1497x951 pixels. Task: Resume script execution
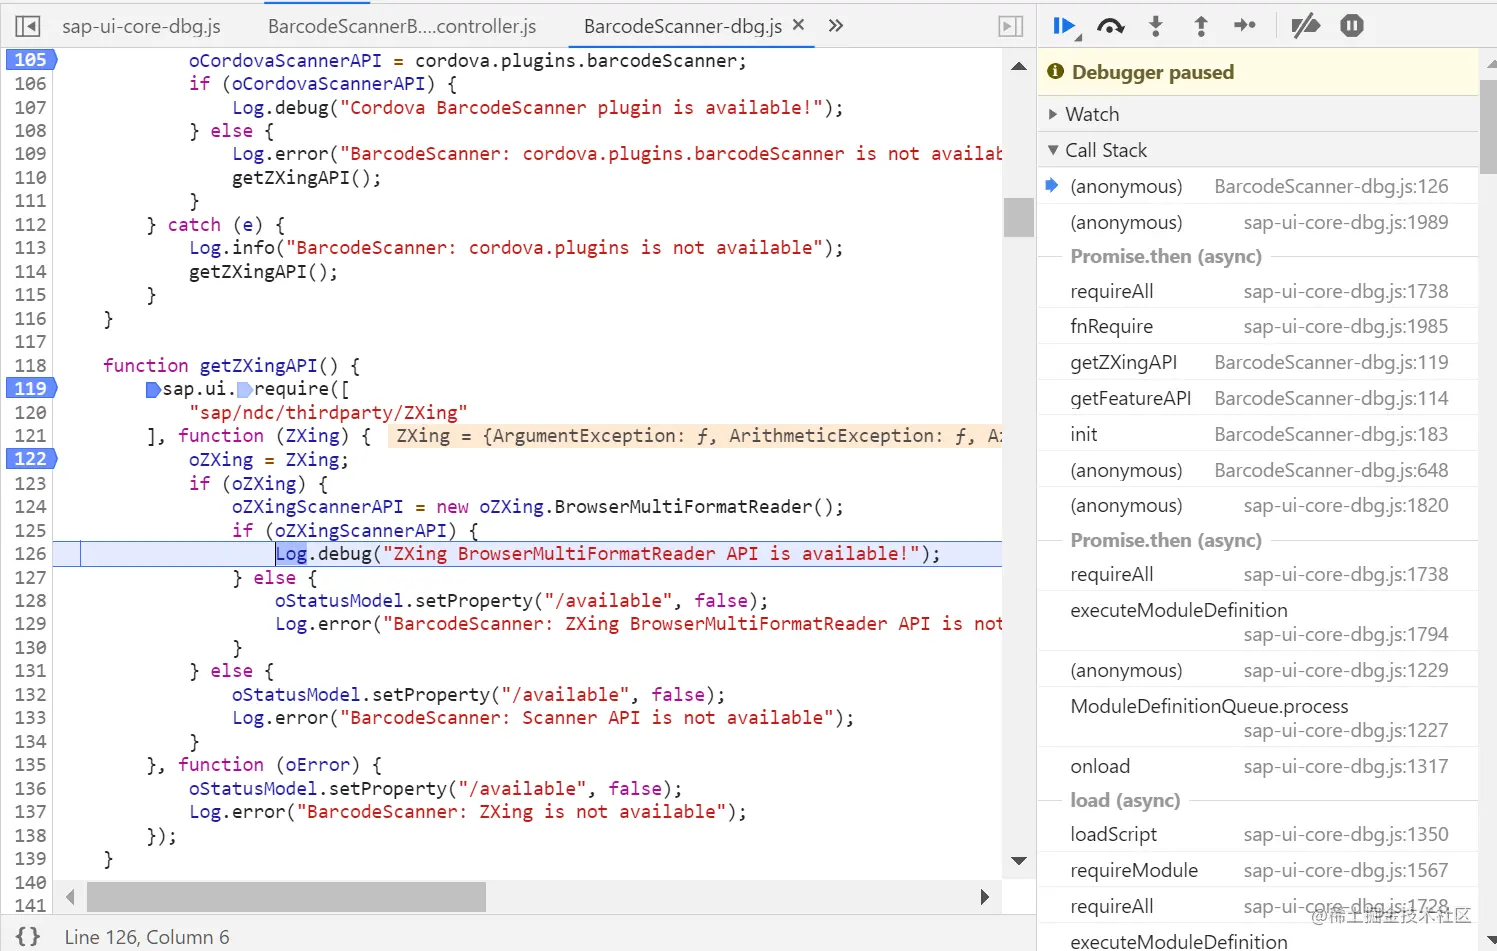[x=1065, y=26]
